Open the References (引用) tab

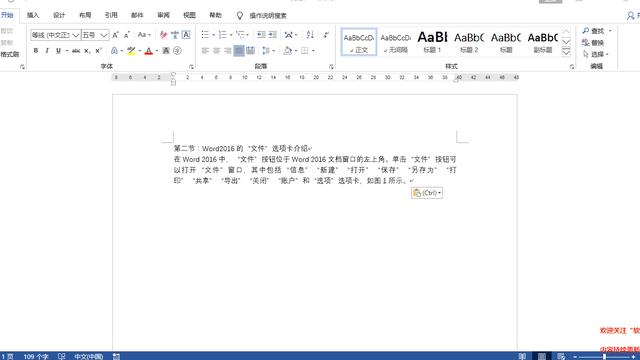(x=111, y=16)
